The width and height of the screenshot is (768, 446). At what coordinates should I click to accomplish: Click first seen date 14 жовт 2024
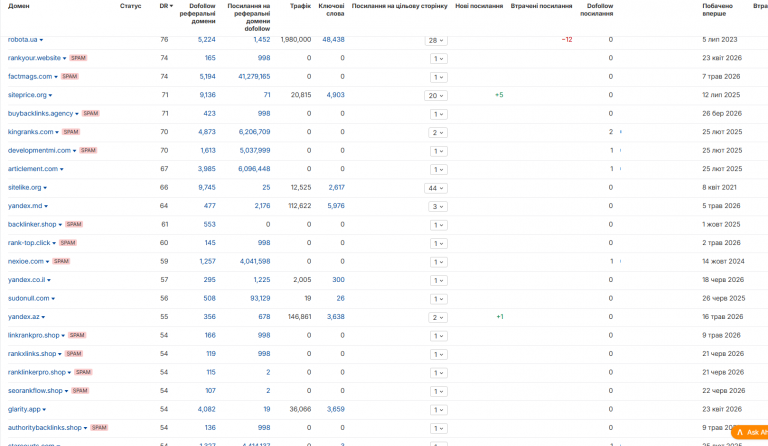[723, 261]
